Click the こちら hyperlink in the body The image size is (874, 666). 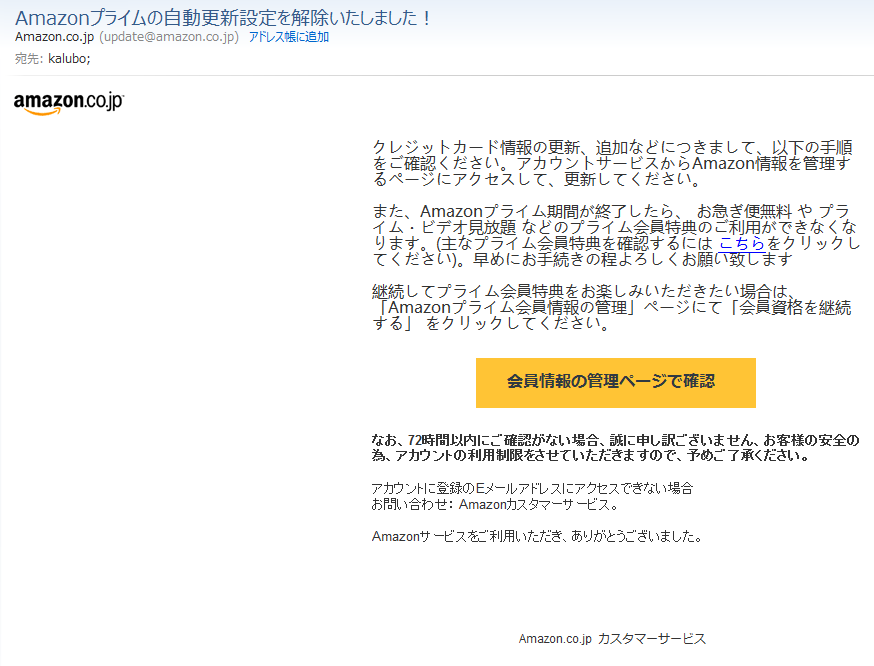pyautogui.click(x=741, y=243)
